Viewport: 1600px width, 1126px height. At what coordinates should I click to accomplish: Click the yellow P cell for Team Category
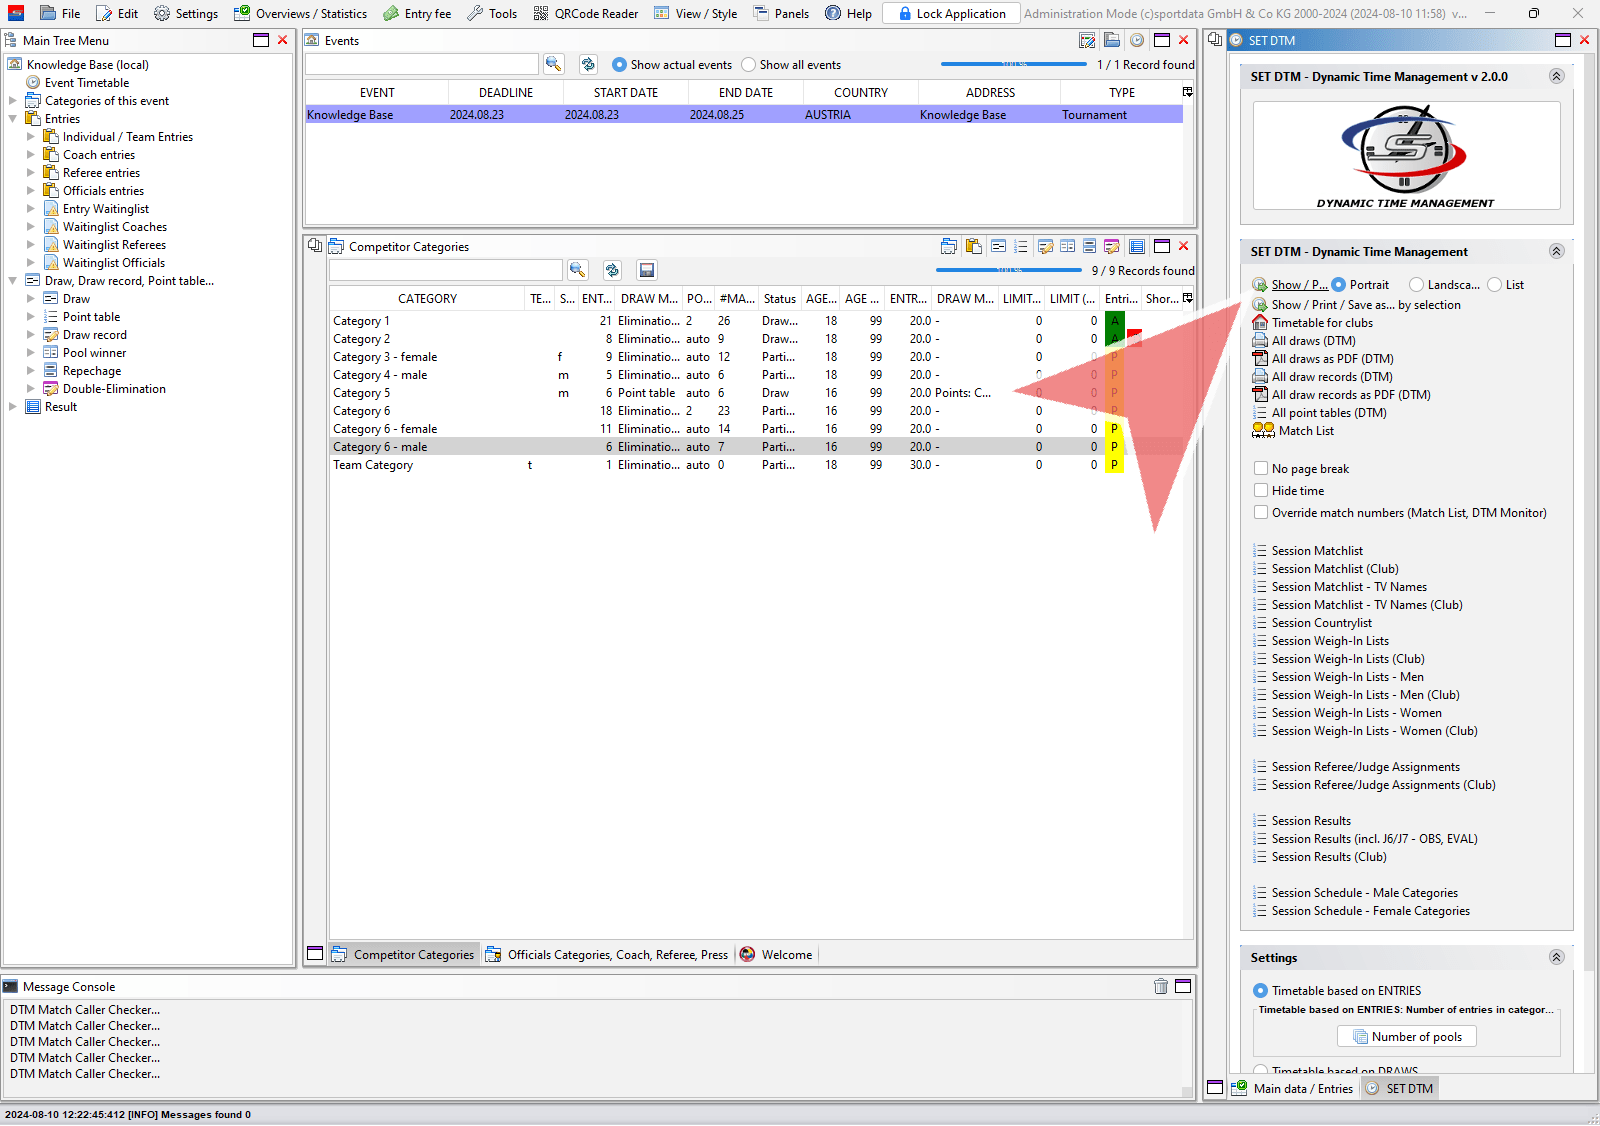pyautogui.click(x=1114, y=465)
